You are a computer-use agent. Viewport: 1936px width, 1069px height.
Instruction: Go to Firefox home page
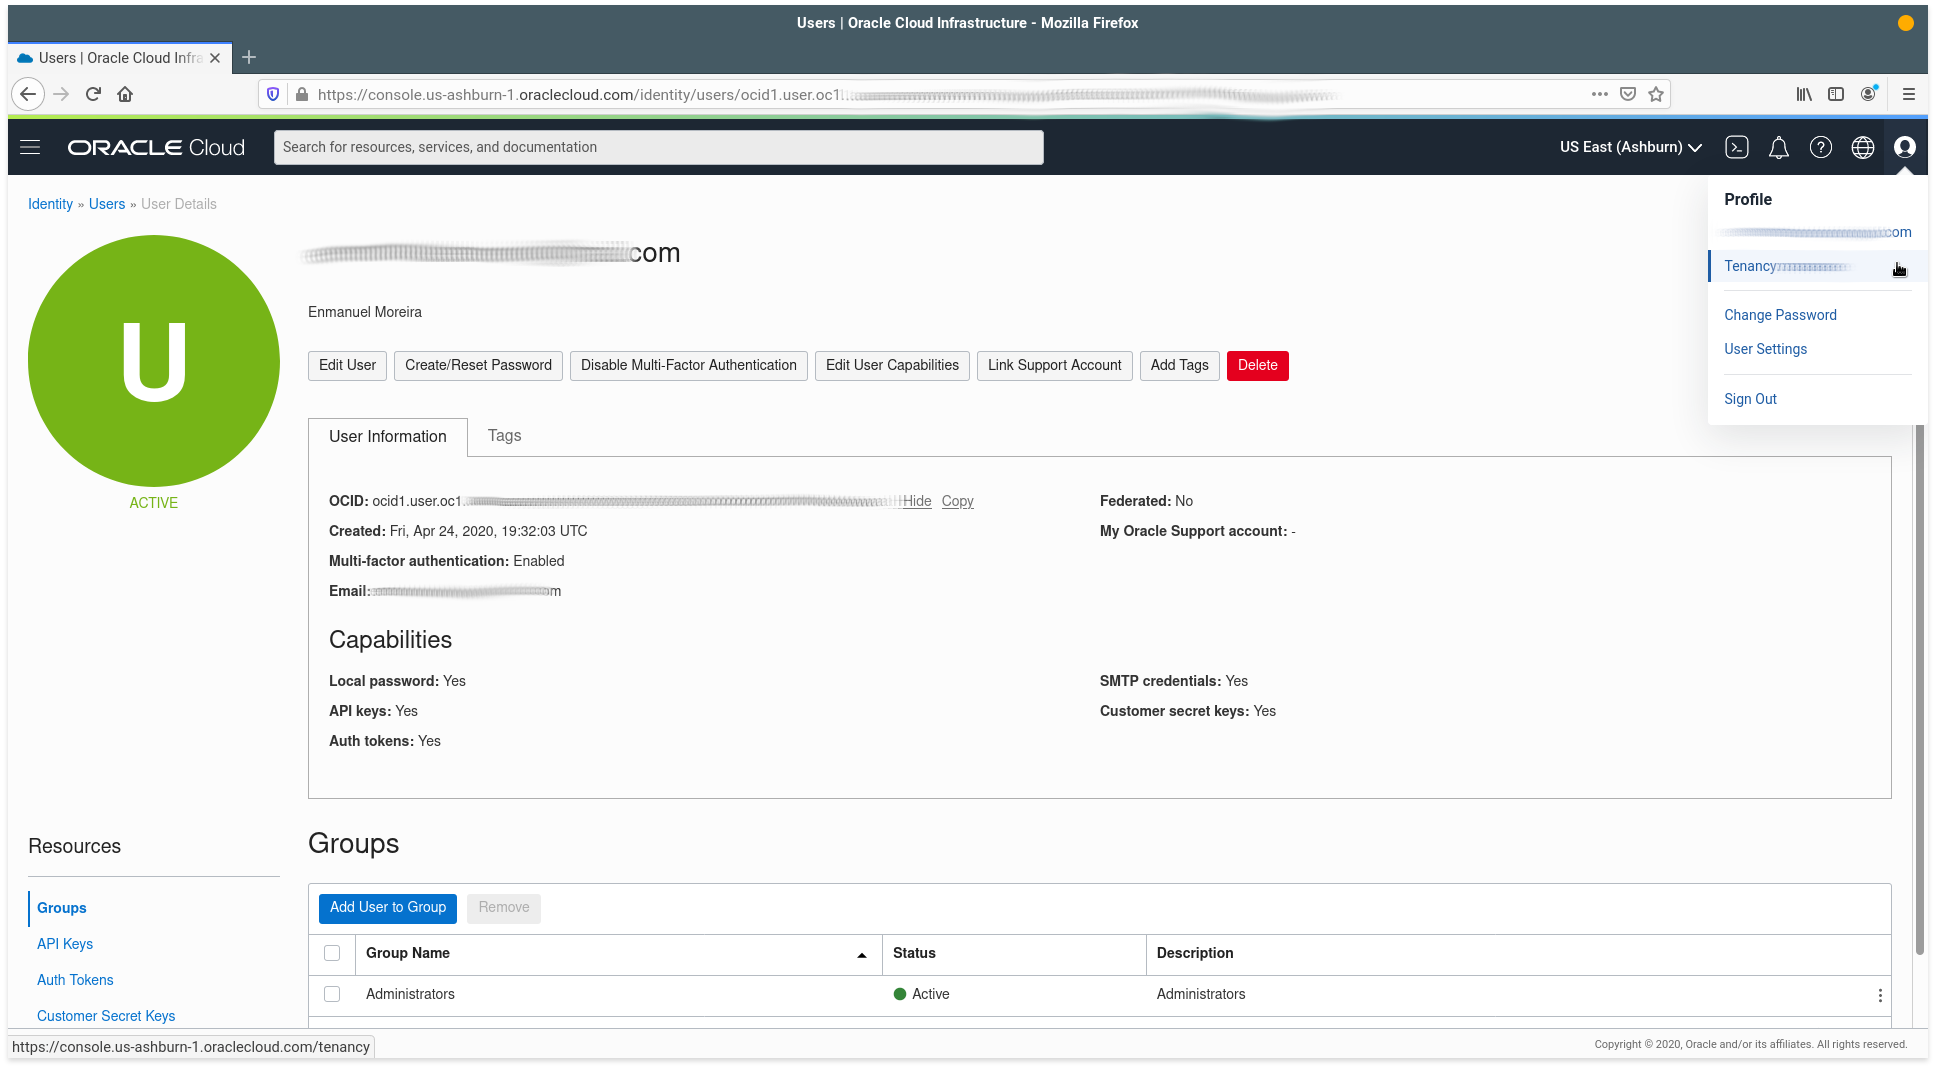pyautogui.click(x=125, y=94)
